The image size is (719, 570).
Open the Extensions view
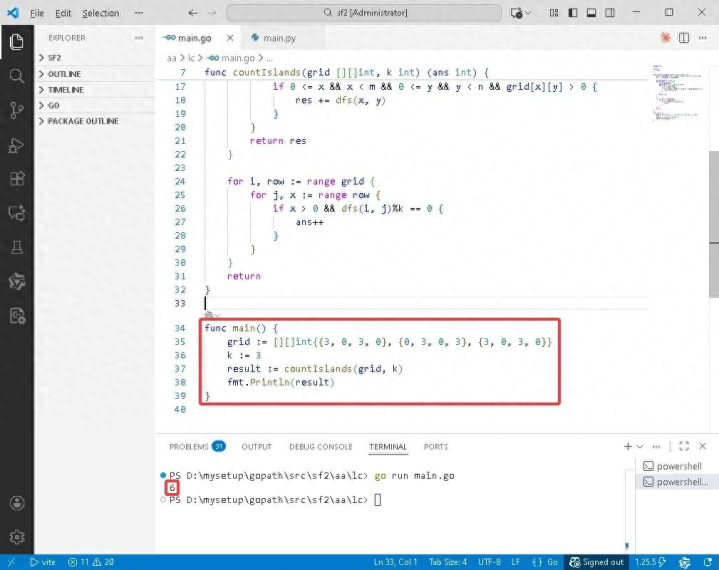16,179
